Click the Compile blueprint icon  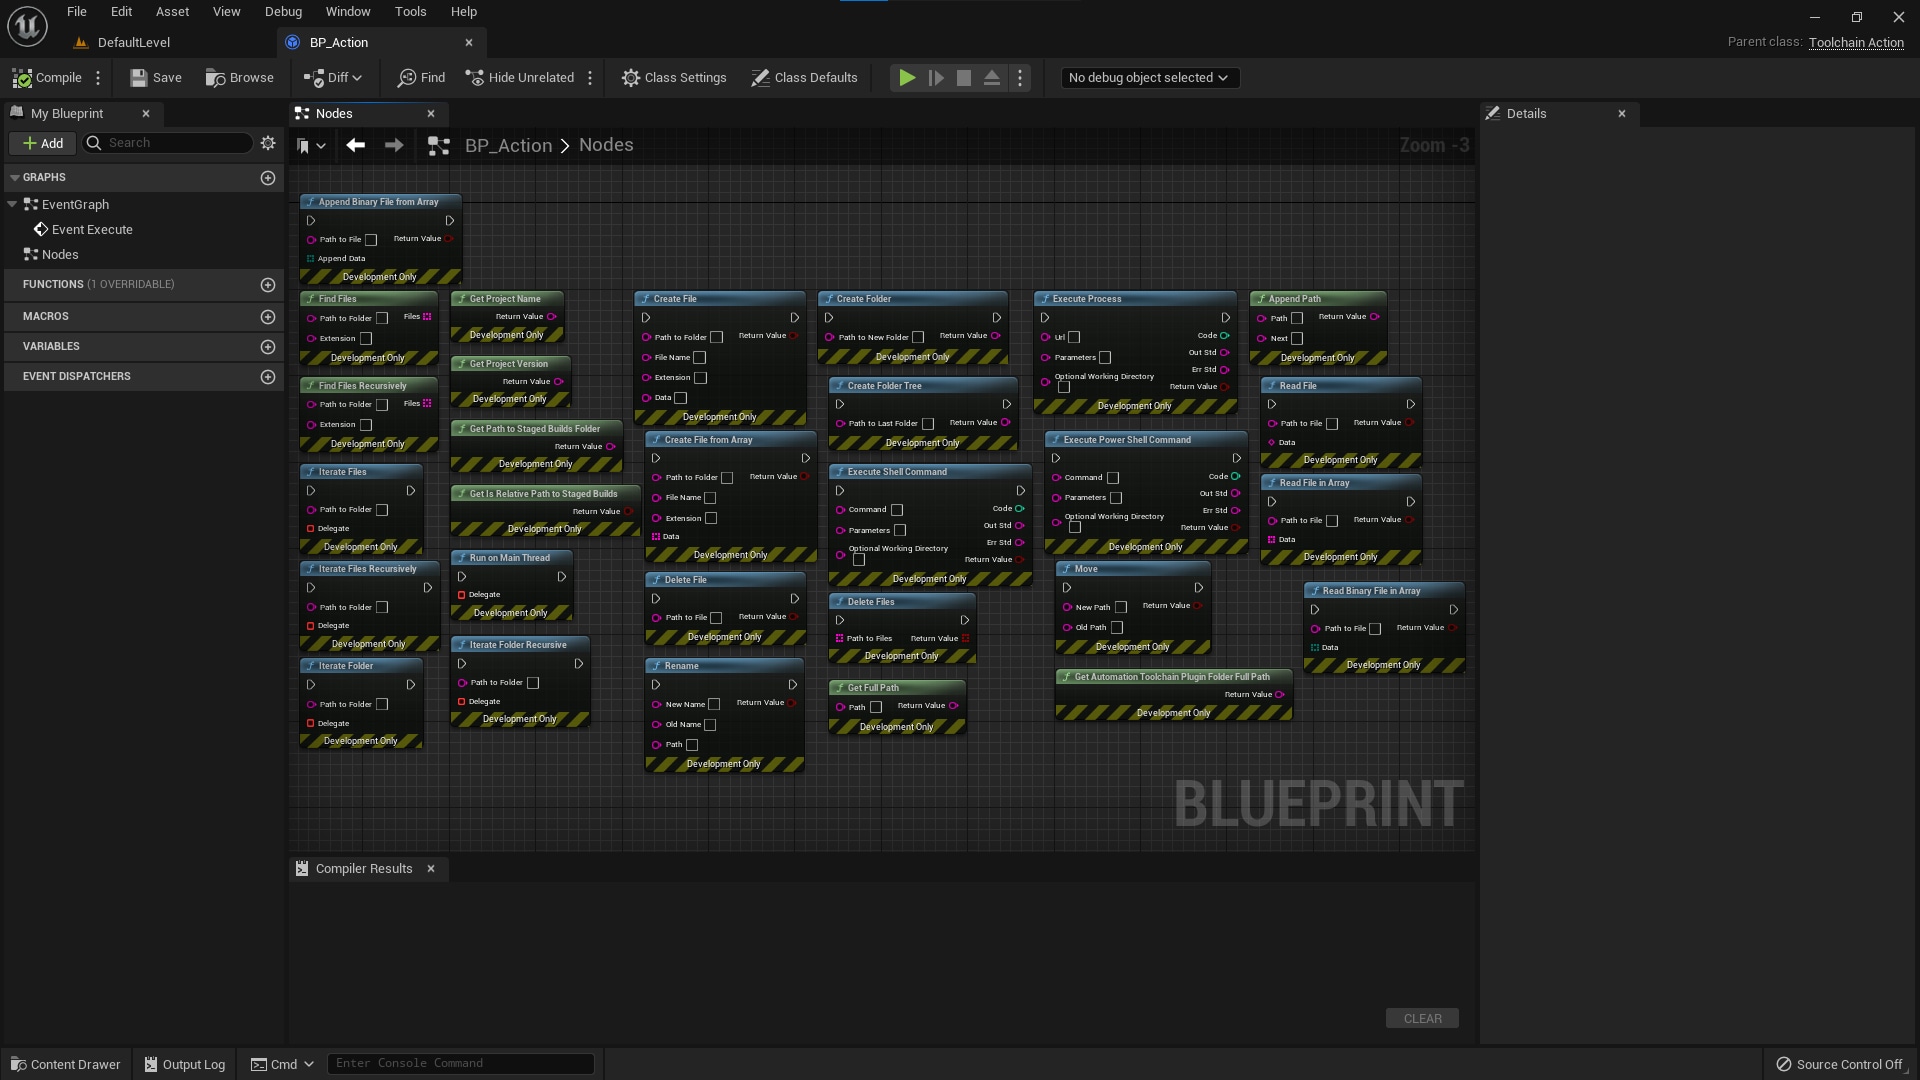[x=46, y=78]
